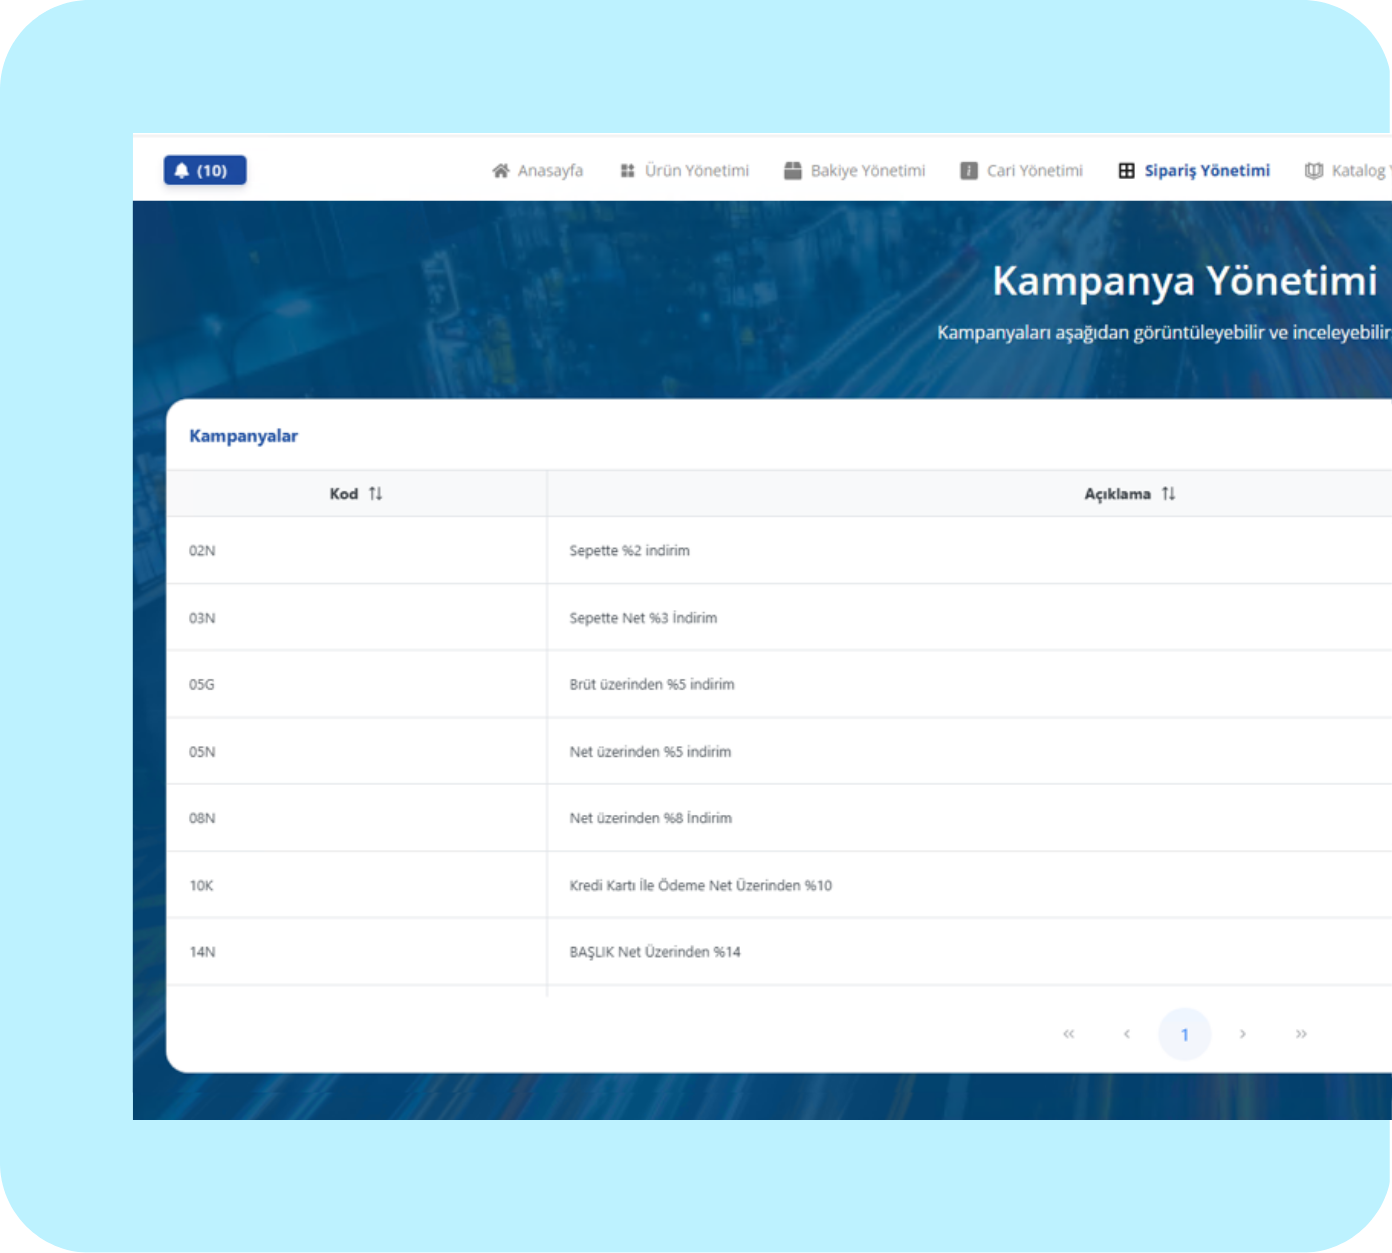Select campaign code 05N
The height and width of the screenshot is (1253, 1392).
(x=202, y=752)
